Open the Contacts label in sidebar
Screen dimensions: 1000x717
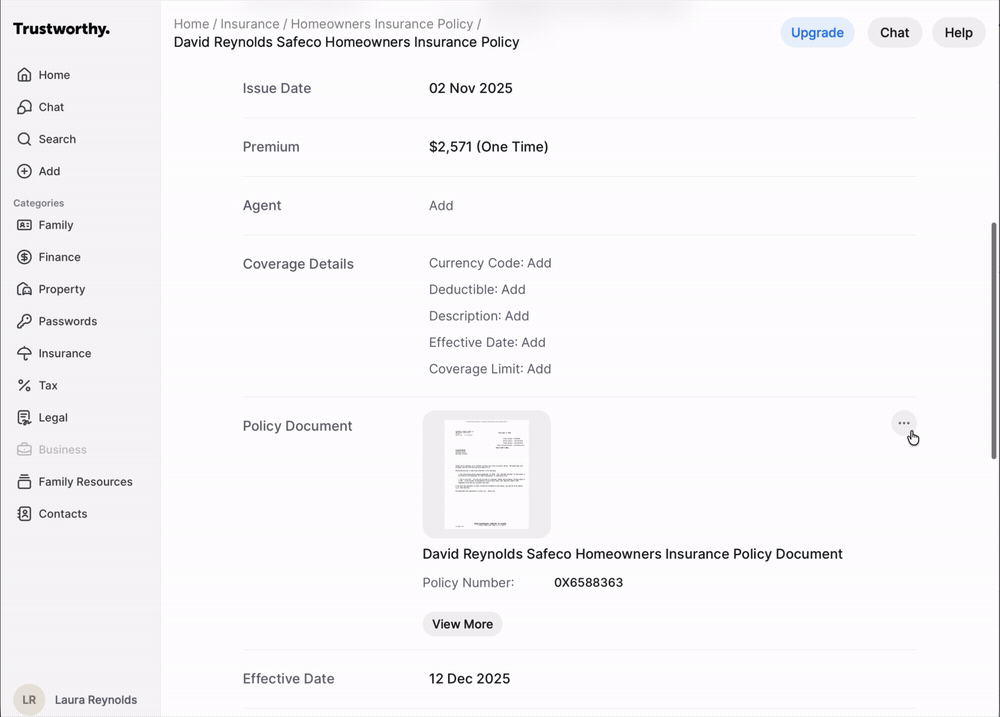(62, 514)
